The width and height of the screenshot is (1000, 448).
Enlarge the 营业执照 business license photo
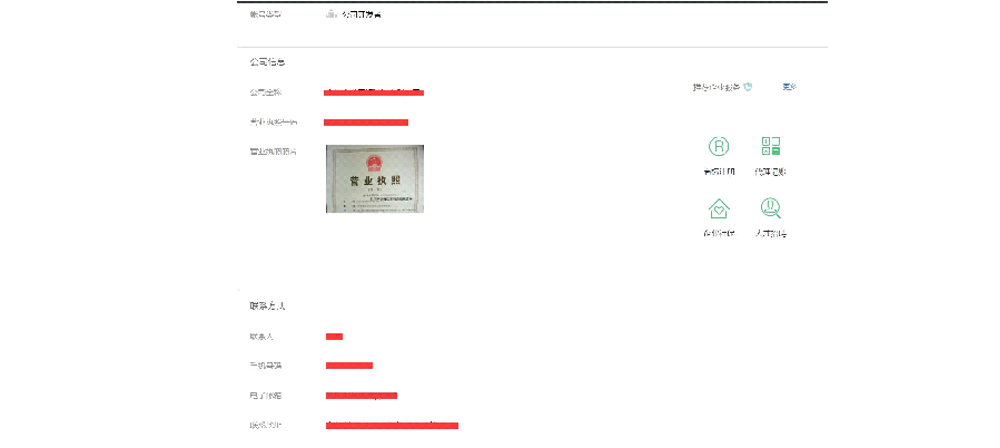[x=375, y=179]
